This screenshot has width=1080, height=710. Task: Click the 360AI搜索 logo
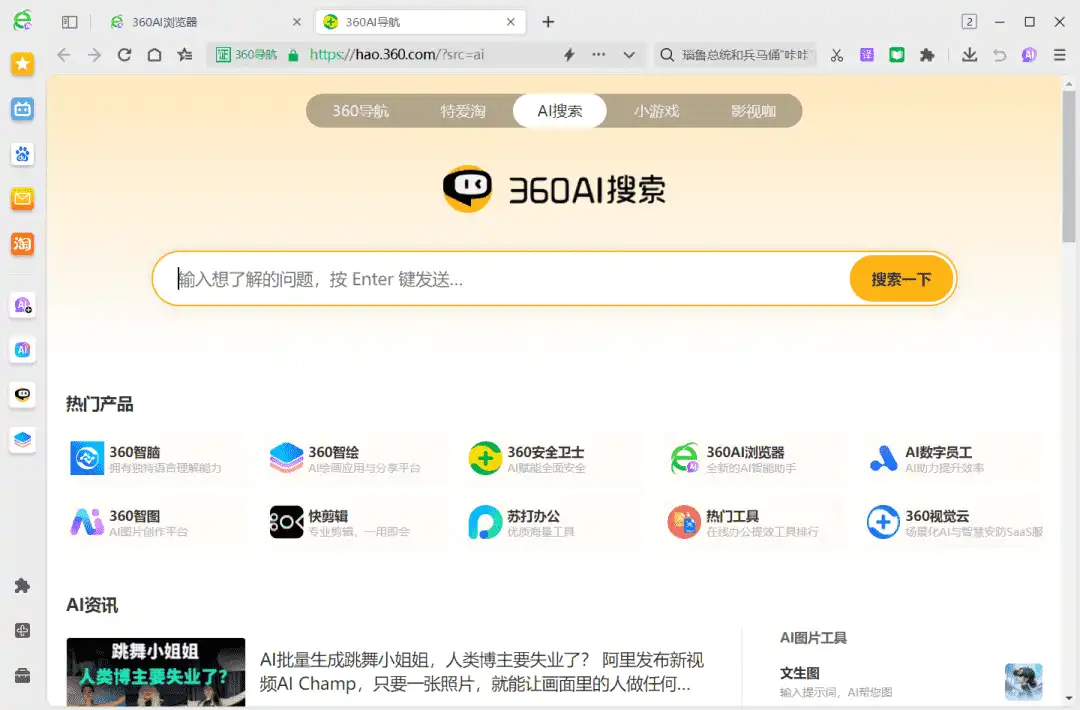point(554,189)
